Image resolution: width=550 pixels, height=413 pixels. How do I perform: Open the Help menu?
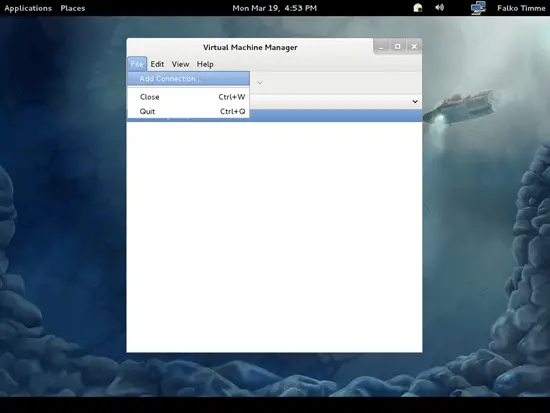click(x=205, y=64)
